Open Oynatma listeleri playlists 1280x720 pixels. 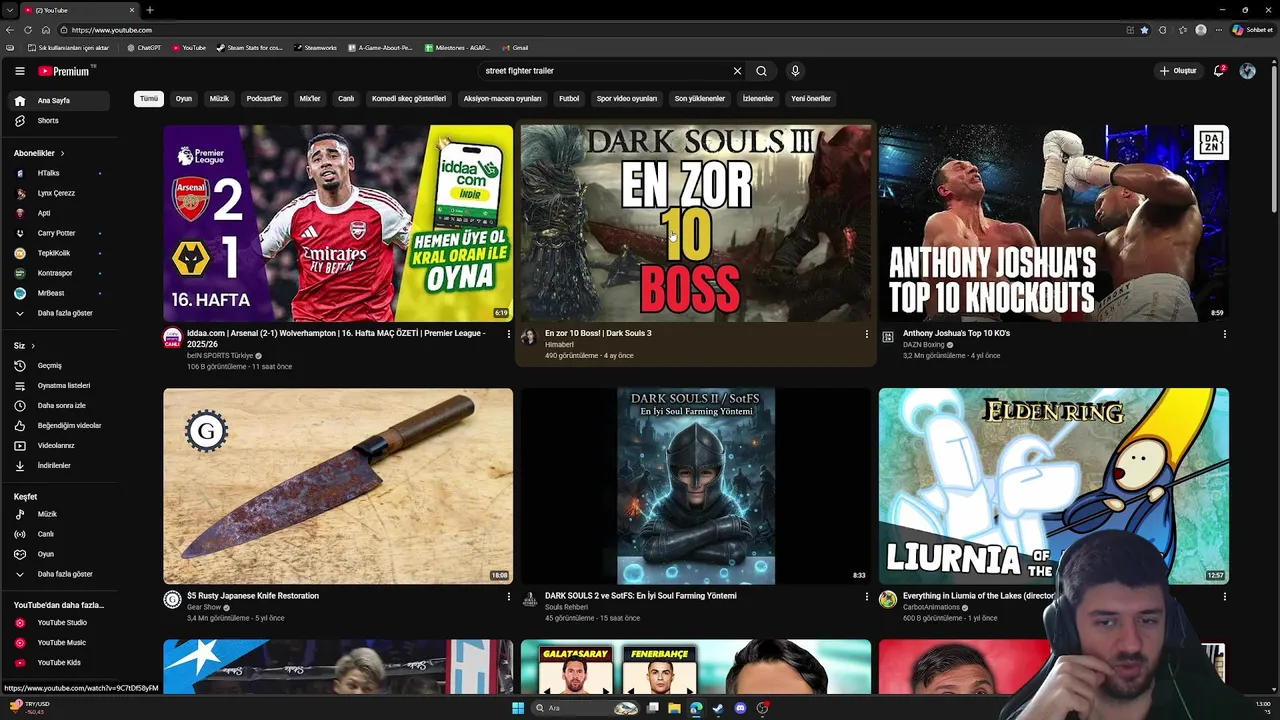tap(60, 386)
